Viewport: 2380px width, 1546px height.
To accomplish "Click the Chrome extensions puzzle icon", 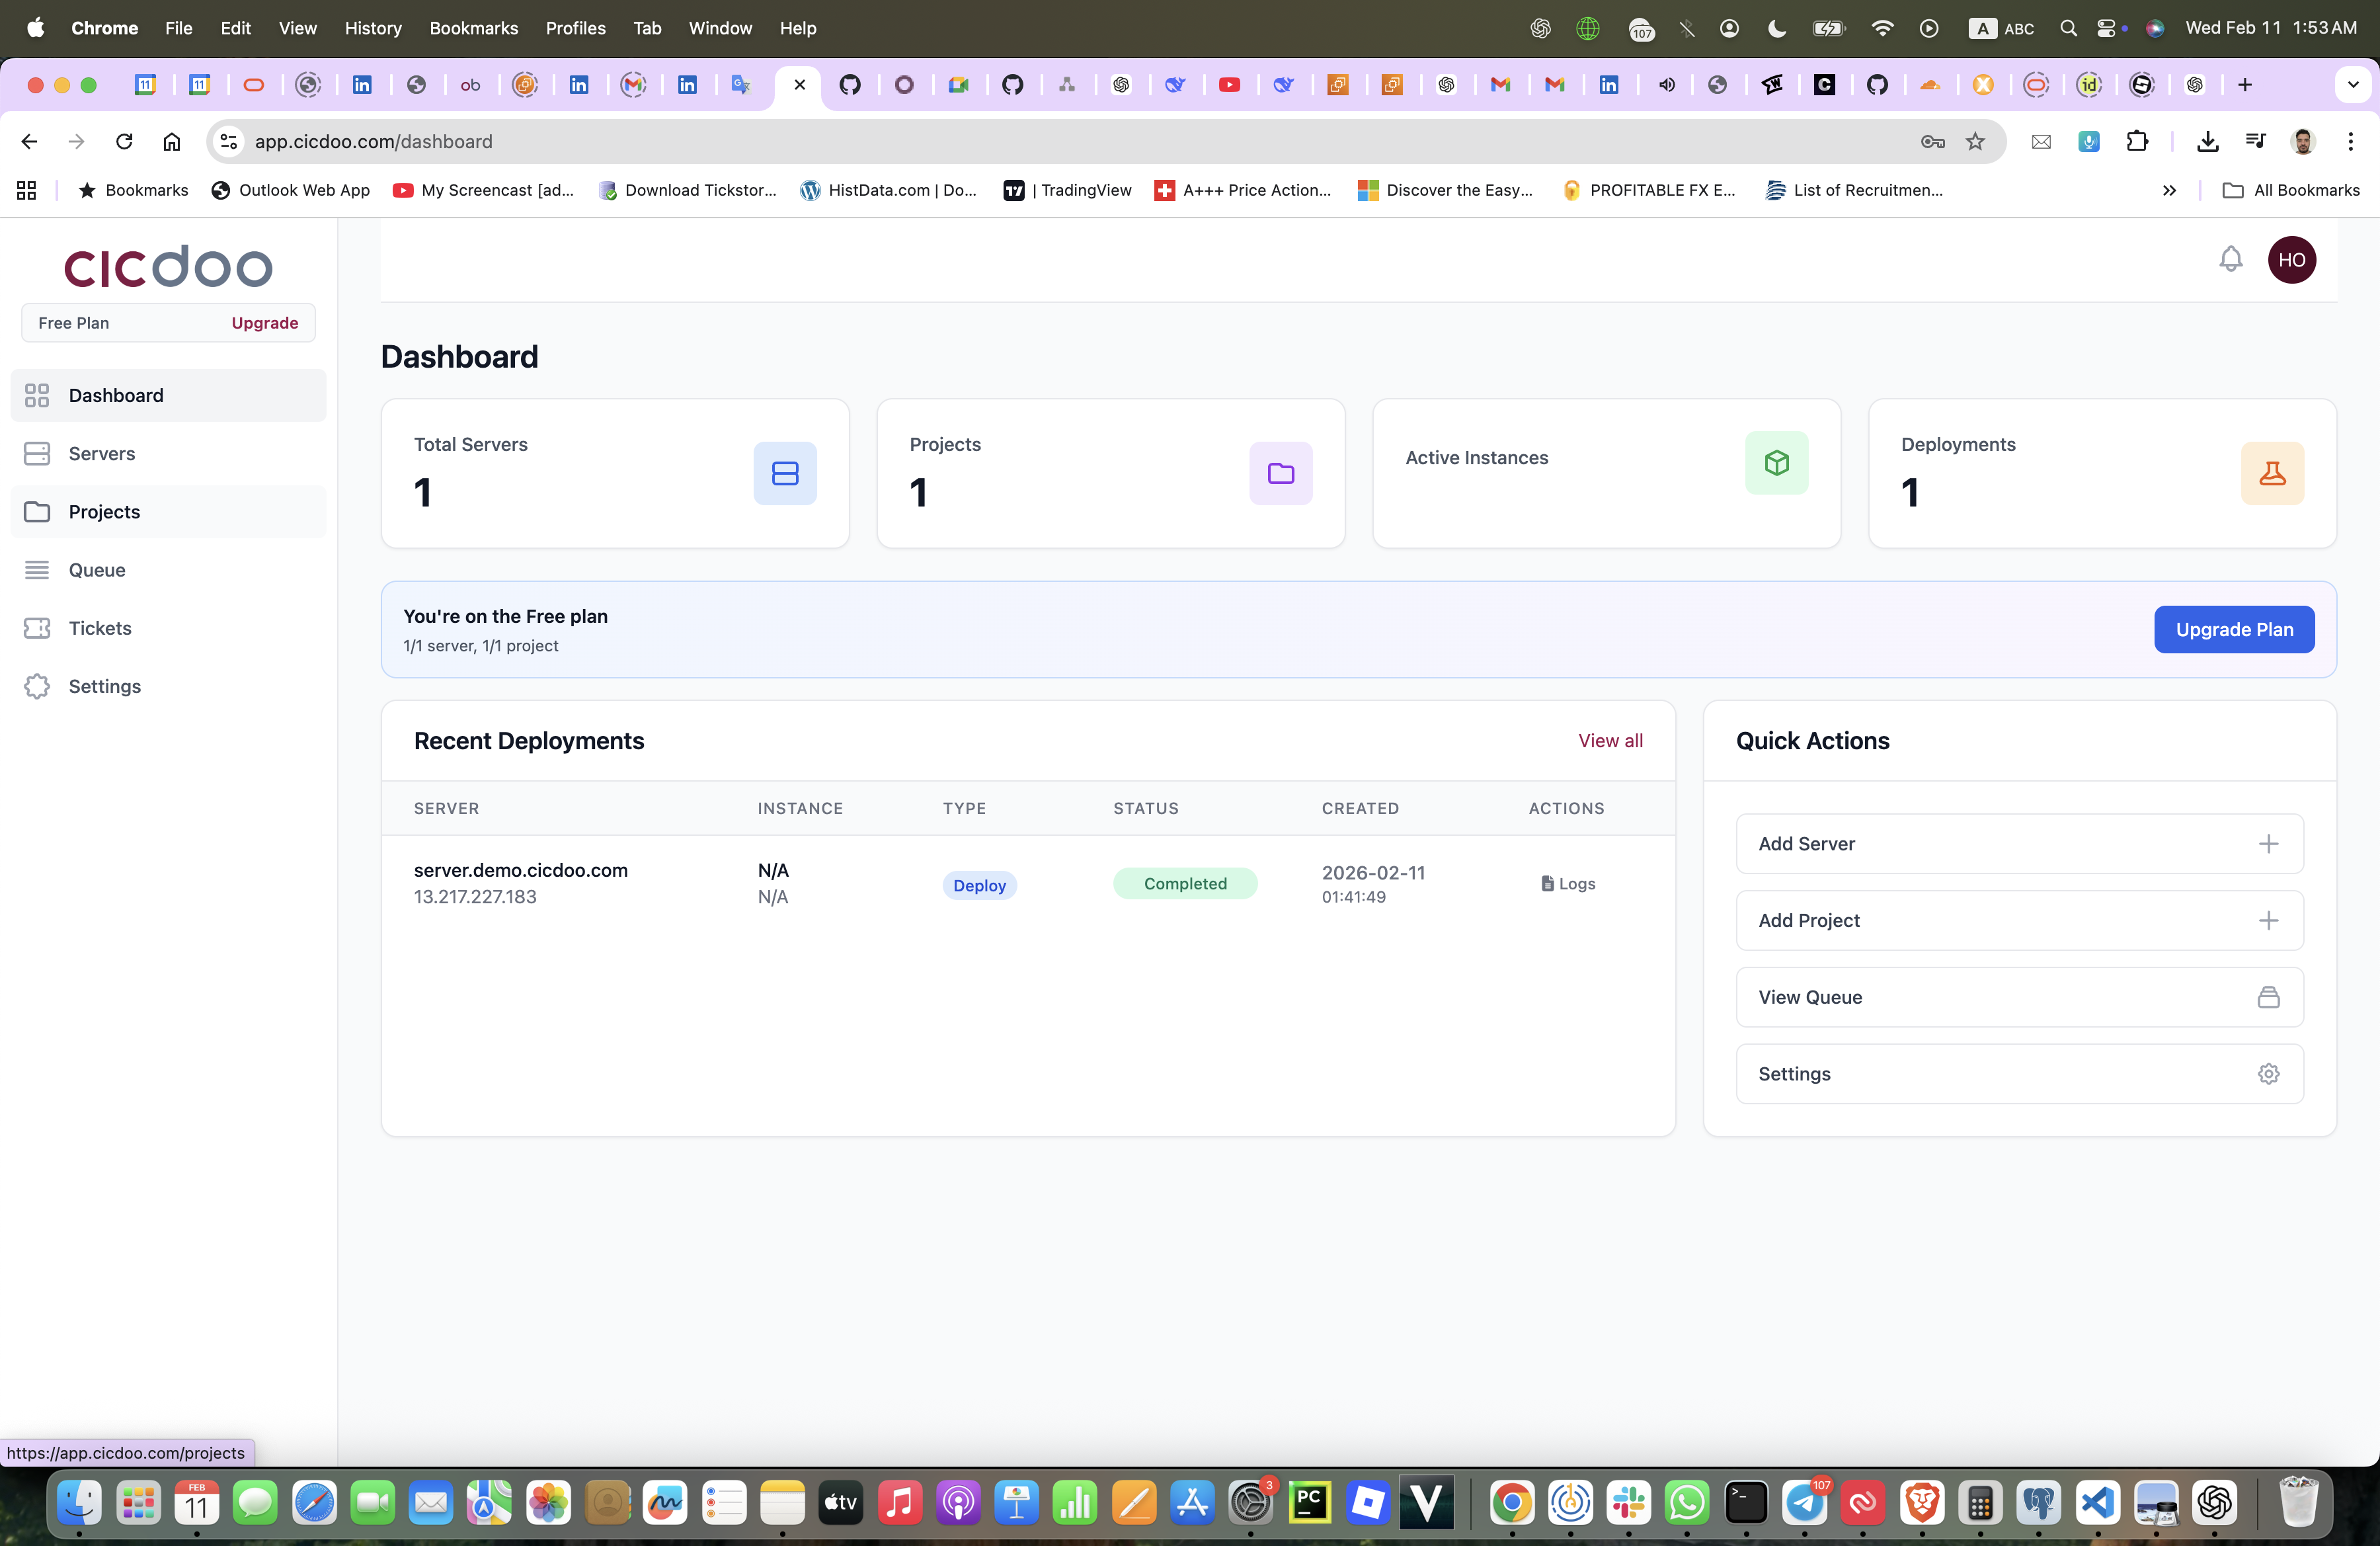I will (2137, 142).
